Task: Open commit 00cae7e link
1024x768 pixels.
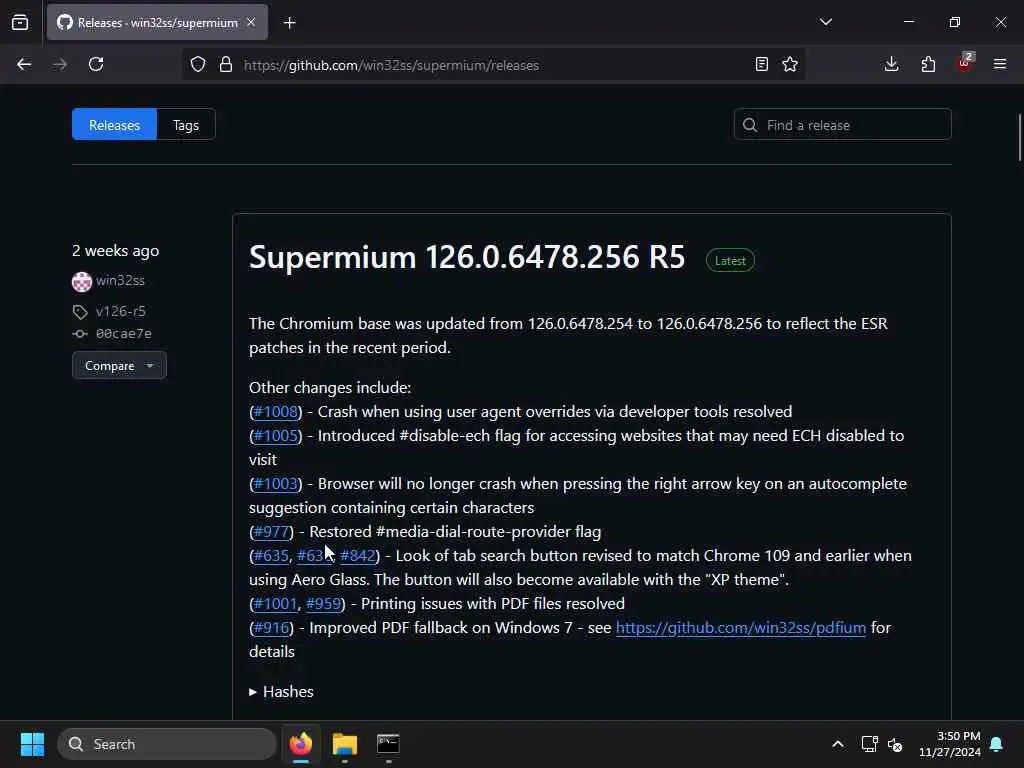Action: point(123,334)
